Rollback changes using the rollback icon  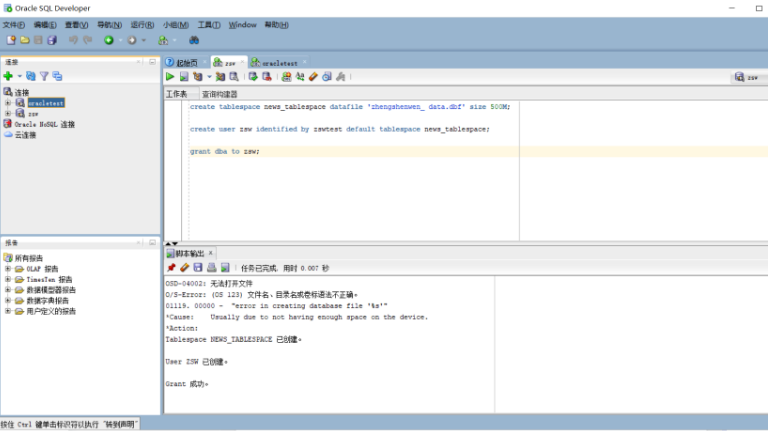(266, 76)
